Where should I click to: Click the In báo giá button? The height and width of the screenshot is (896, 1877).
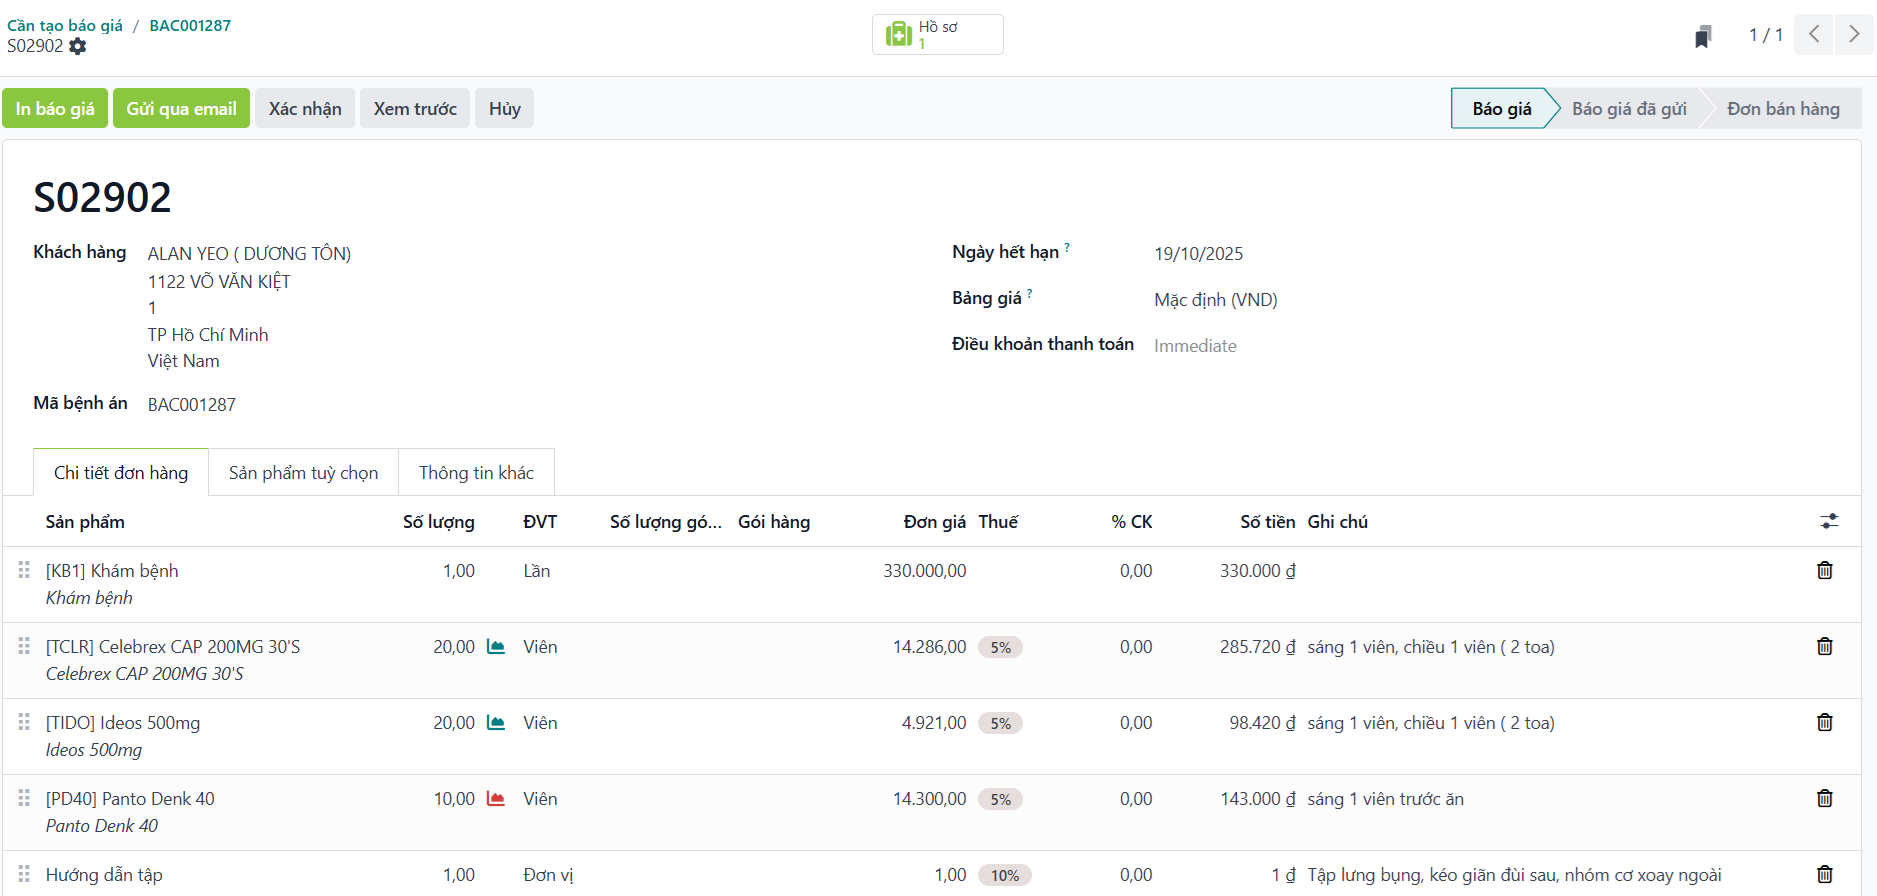(x=55, y=109)
